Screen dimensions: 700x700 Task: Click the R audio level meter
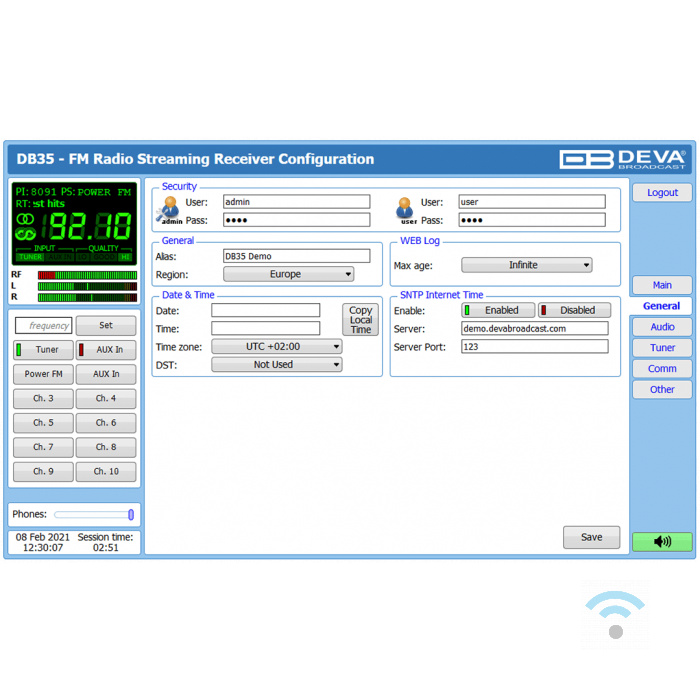(88, 297)
